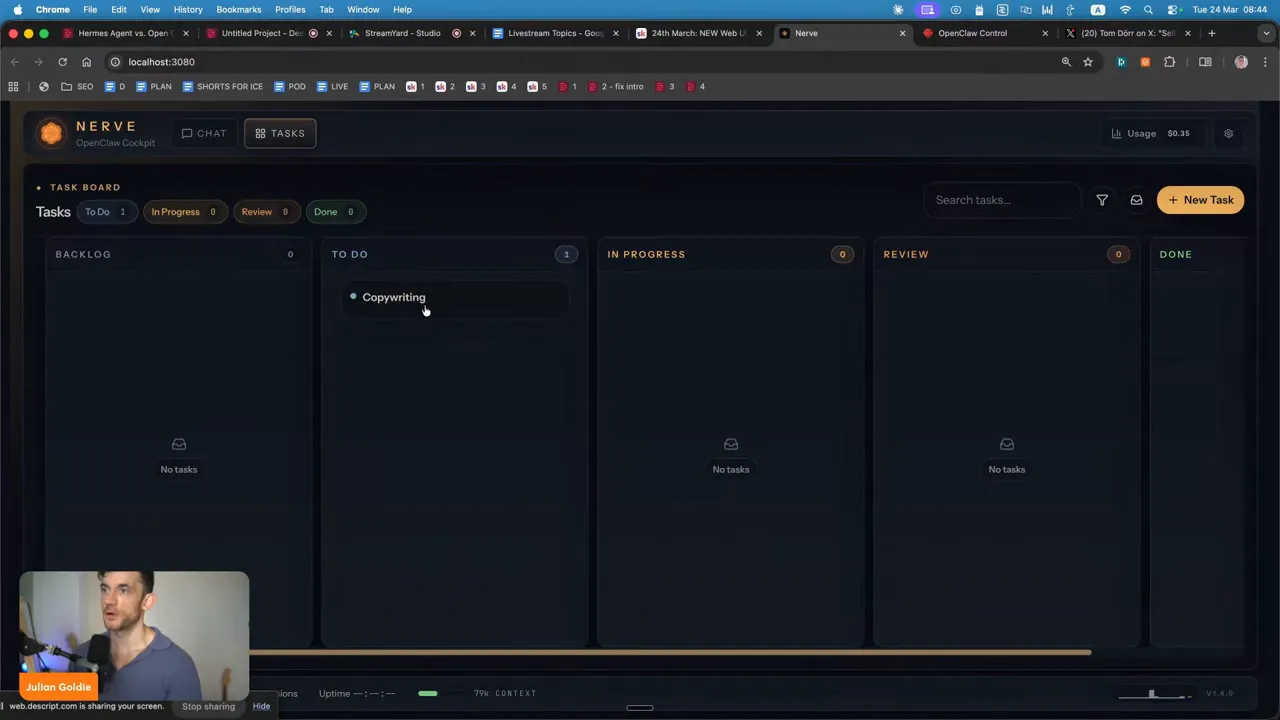Click the Chrome three-dot menu icon
This screenshot has height=720, width=1280.
click(1263, 62)
